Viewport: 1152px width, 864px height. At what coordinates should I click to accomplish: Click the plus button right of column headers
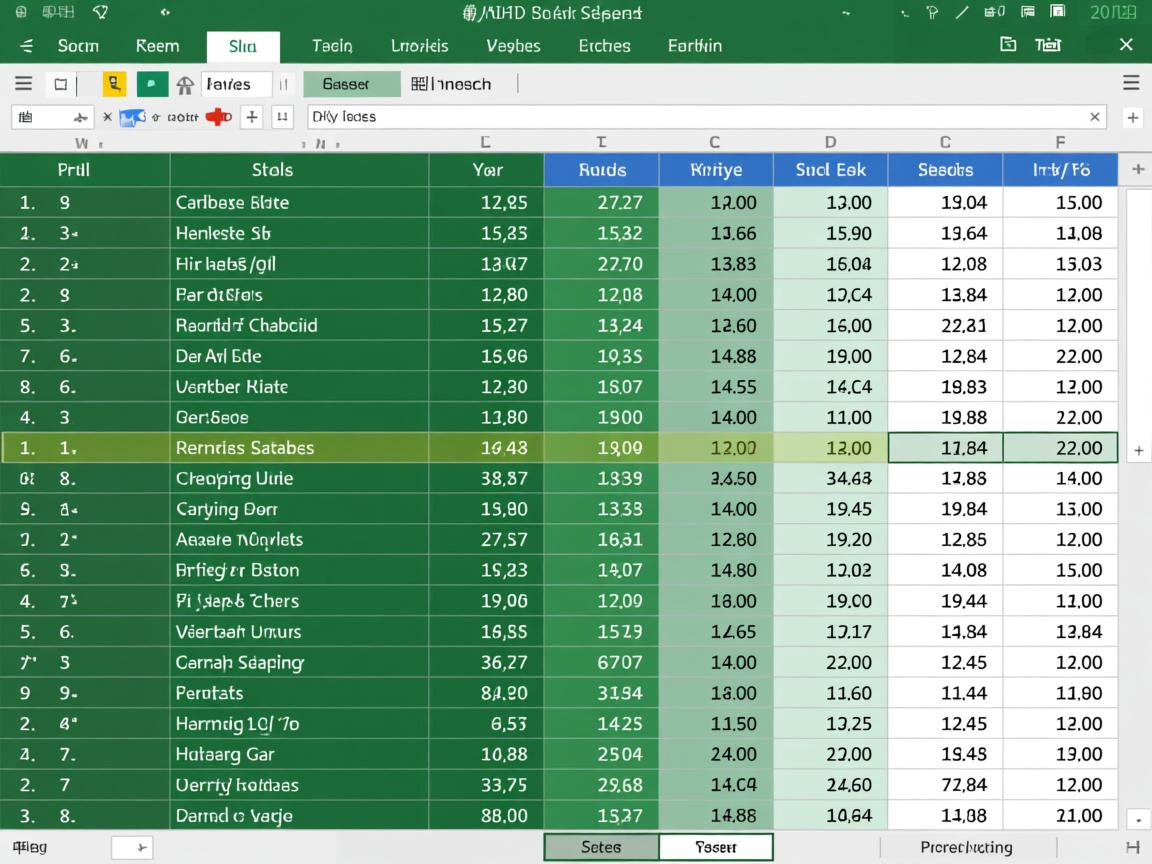1138,170
